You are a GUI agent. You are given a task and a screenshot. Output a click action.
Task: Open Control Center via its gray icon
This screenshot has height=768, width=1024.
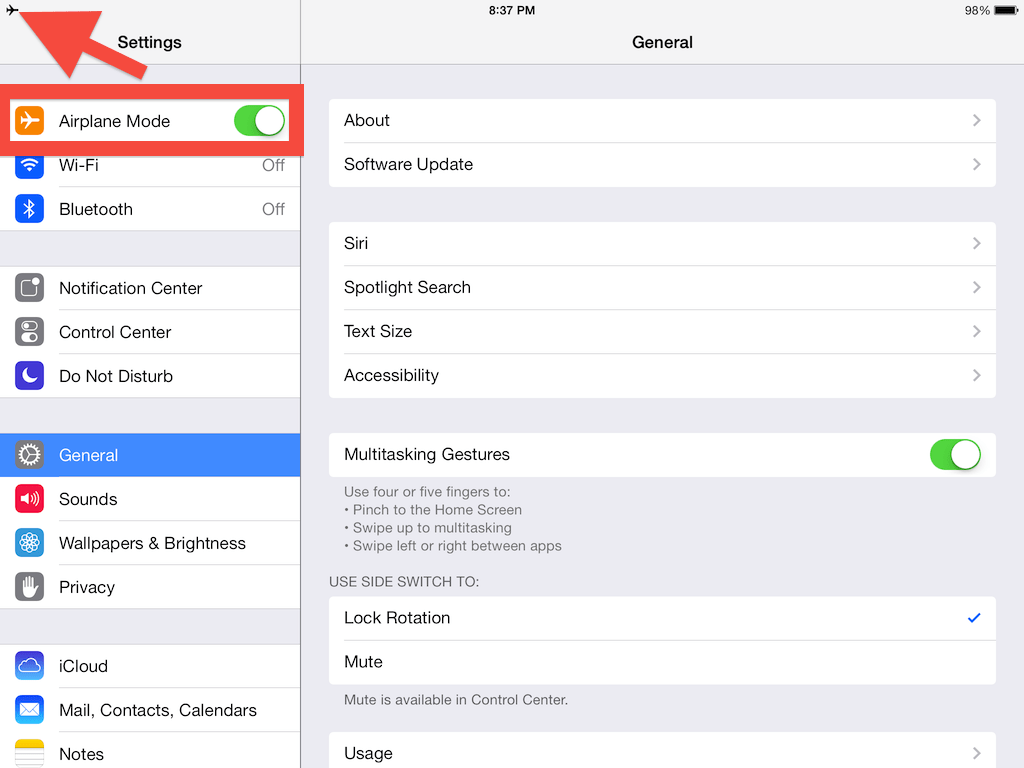(29, 332)
